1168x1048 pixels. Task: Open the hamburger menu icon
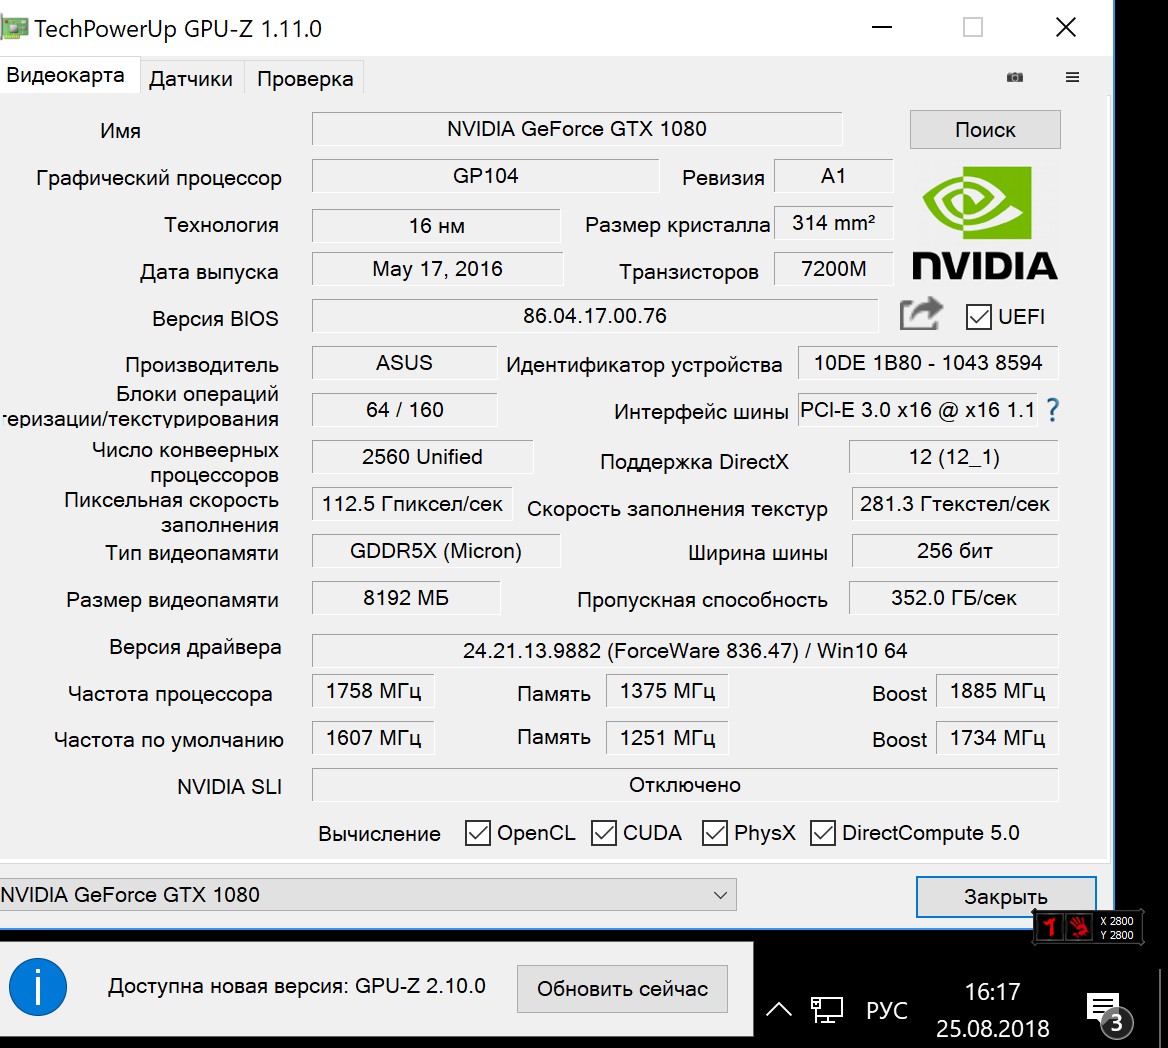pyautogui.click(x=1072, y=78)
